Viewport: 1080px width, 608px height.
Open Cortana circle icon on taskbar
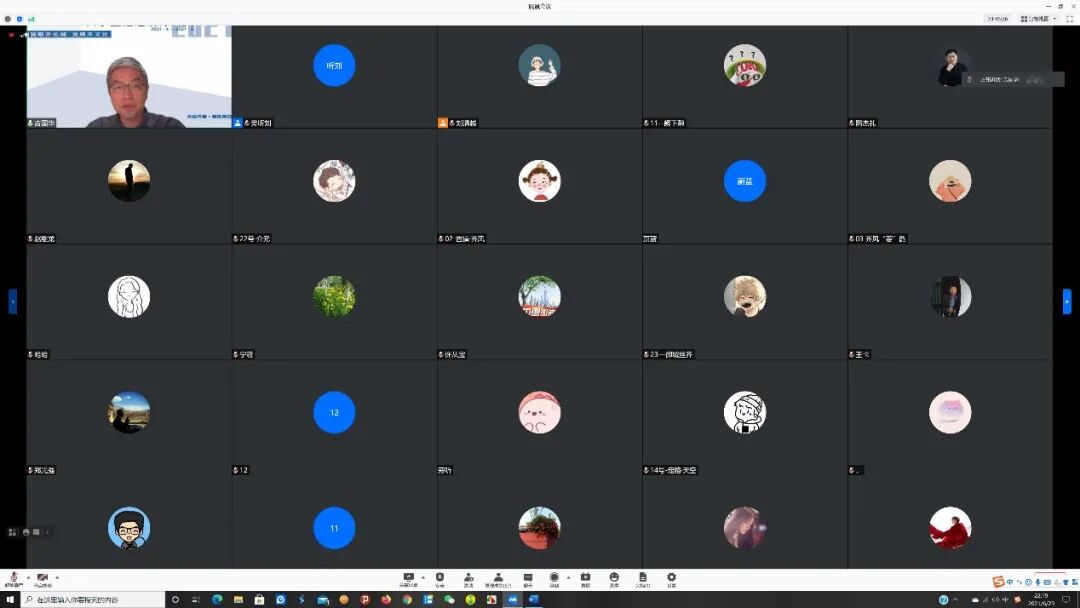click(175, 600)
